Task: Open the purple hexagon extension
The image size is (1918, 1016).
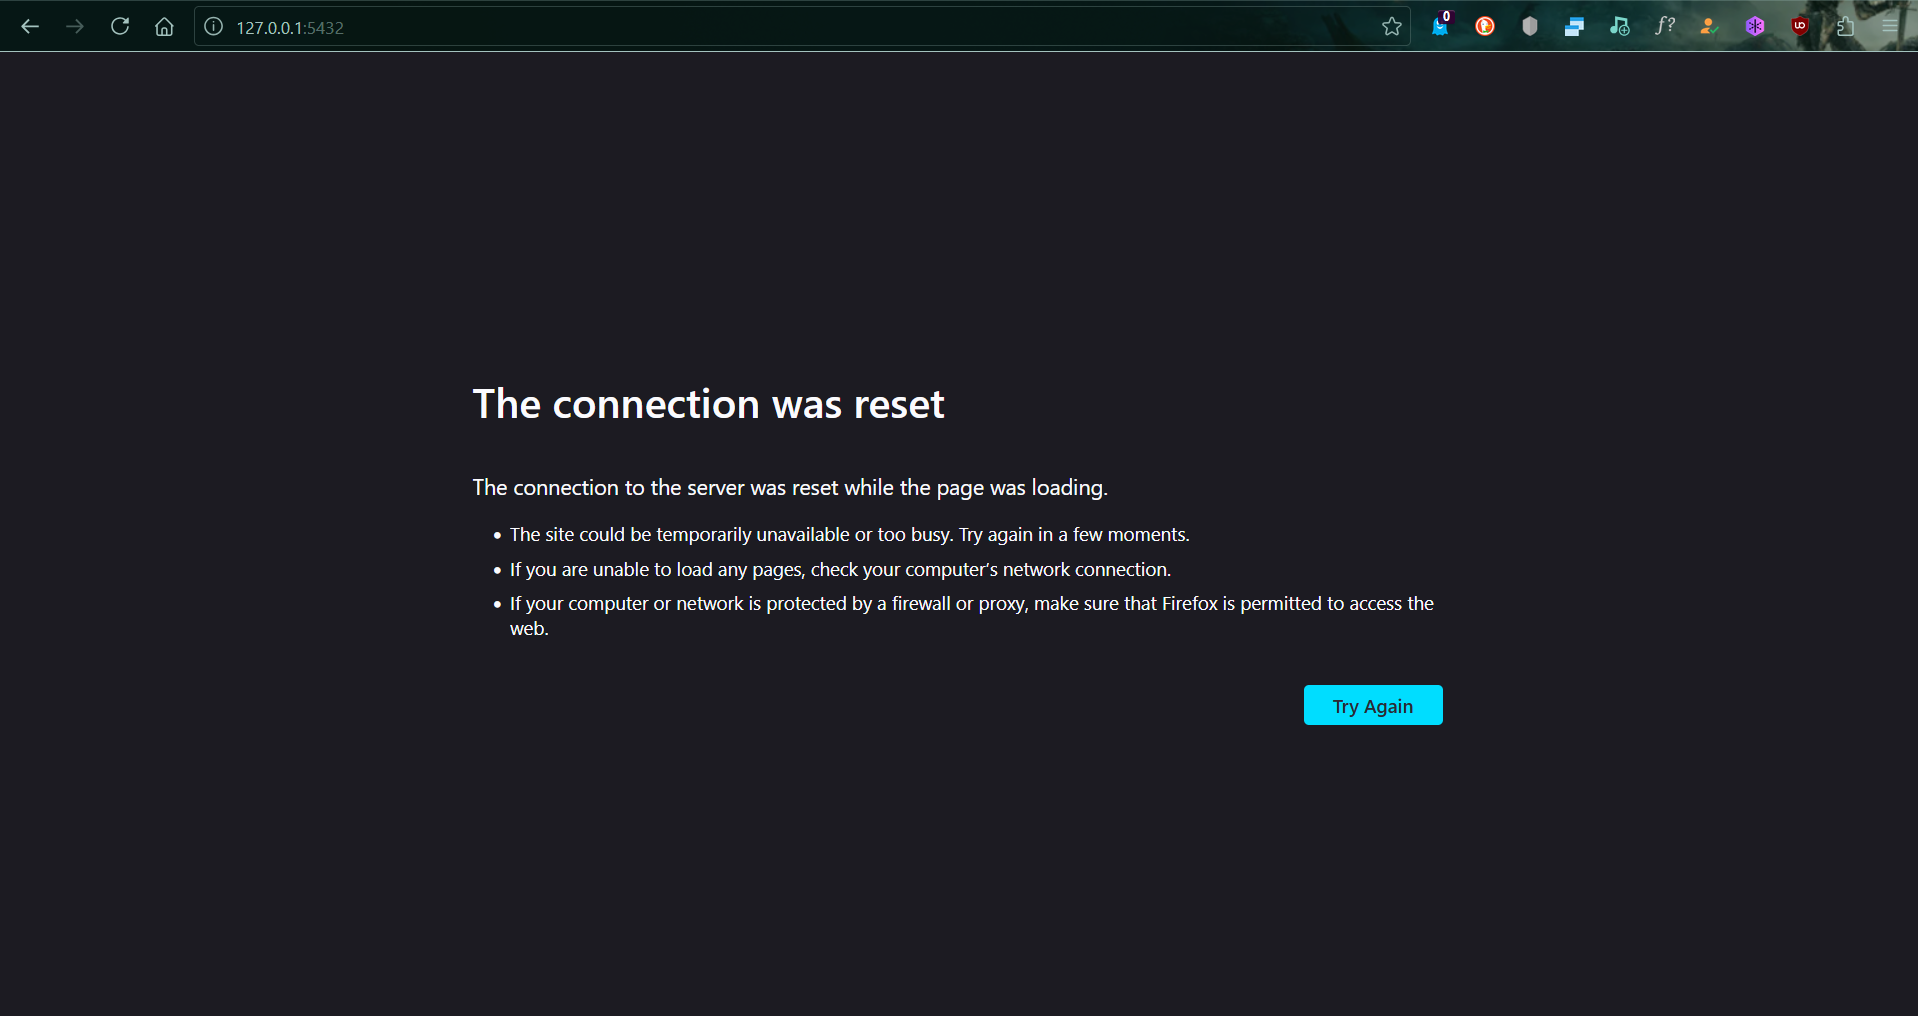Action: click(x=1754, y=27)
